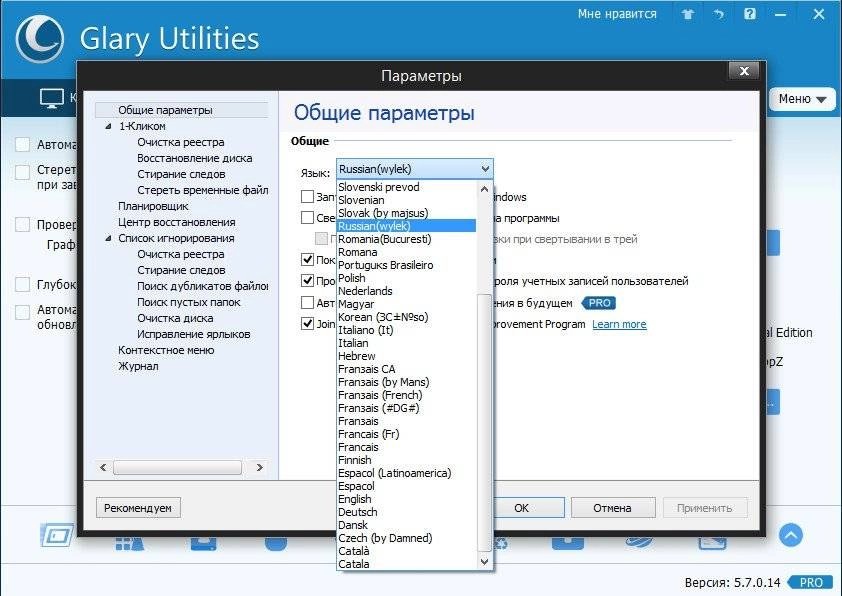
Task: Choose Hebrew from the language list
Action: coord(357,355)
